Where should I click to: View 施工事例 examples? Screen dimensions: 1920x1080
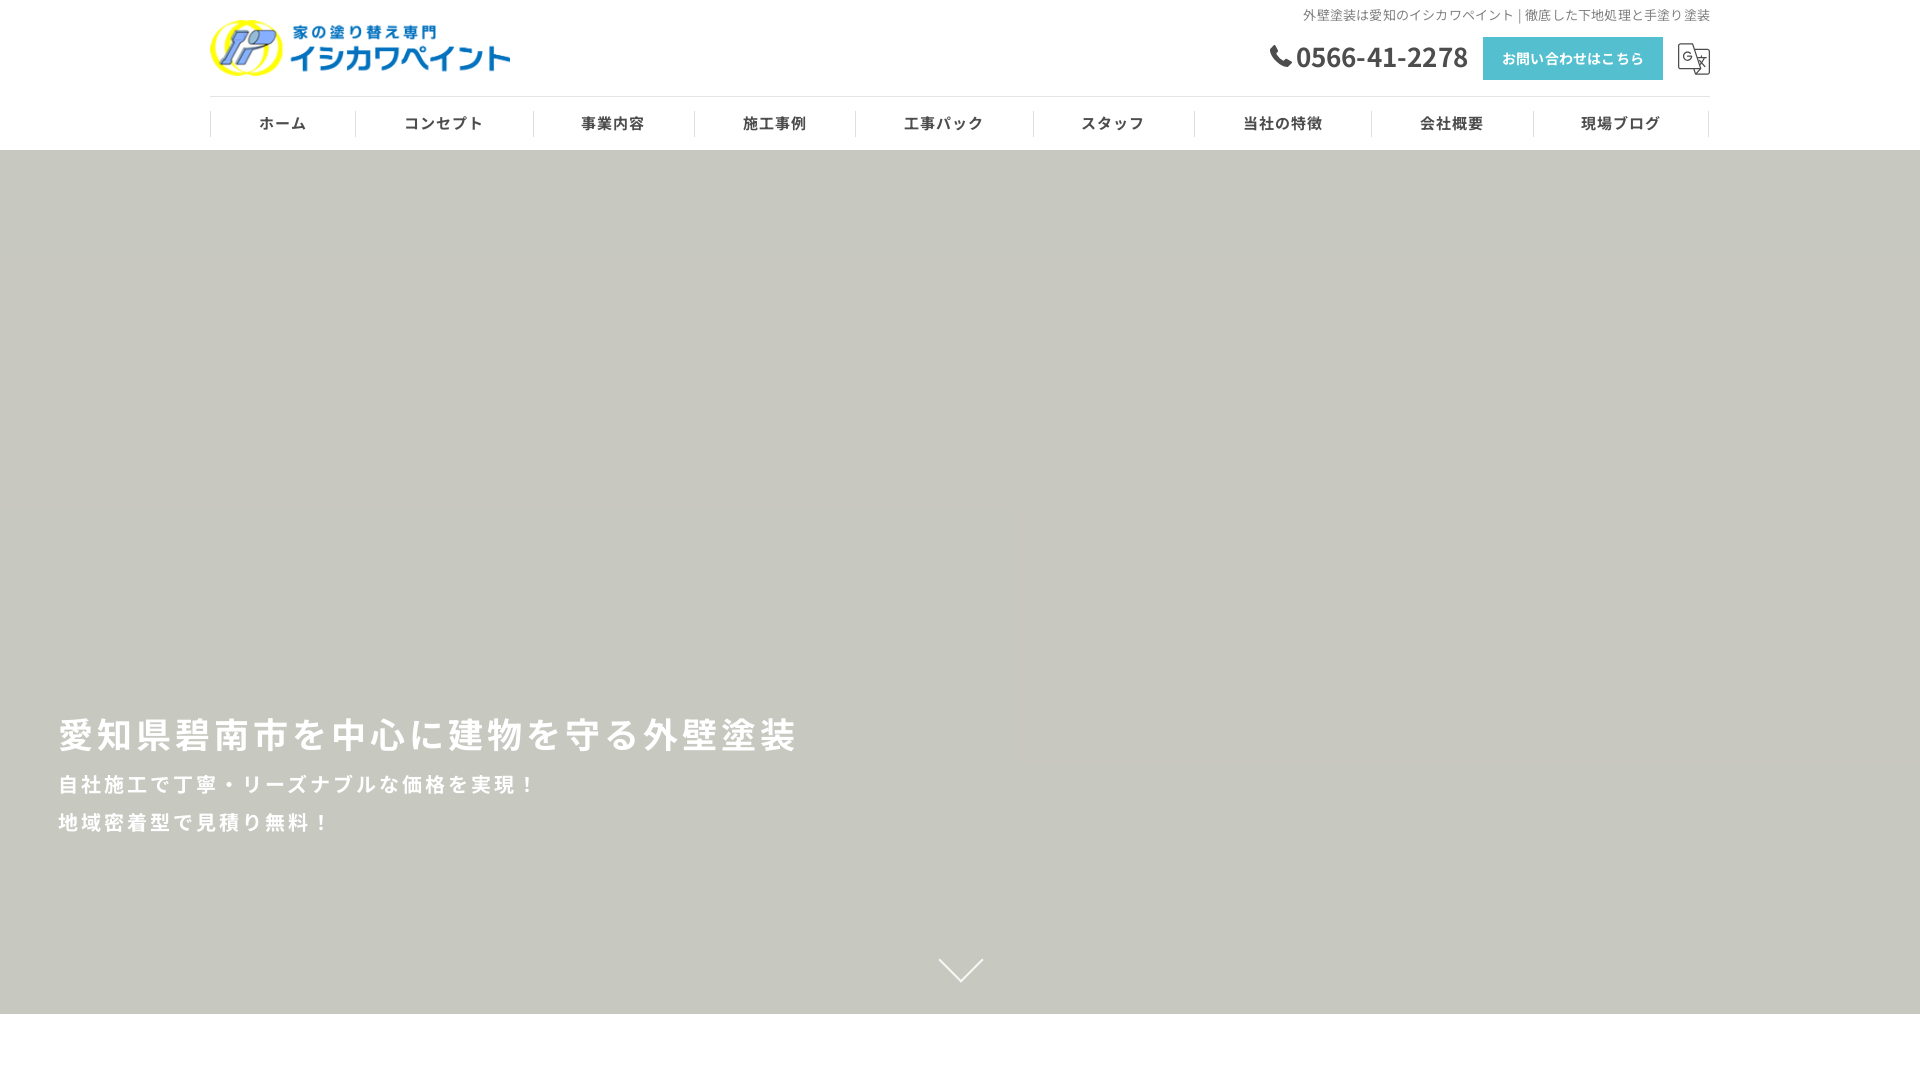click(774, 123)
